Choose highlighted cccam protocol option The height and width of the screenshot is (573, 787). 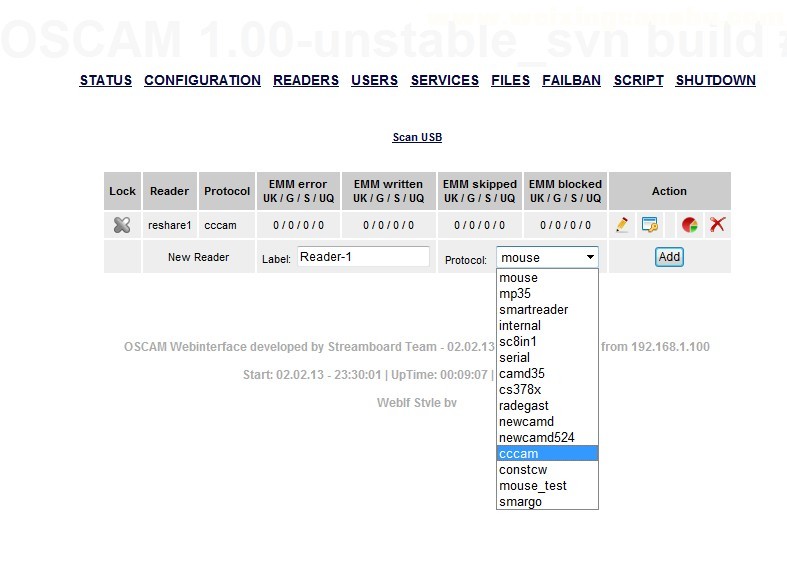pyautogui.click(x=547, y=454)
